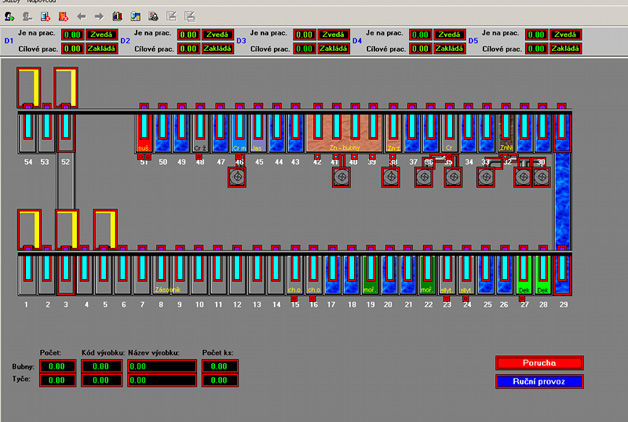Click the Bubny Název výrobku field
The height and width of the screenshot is (422, 628).
coord(162,366)
